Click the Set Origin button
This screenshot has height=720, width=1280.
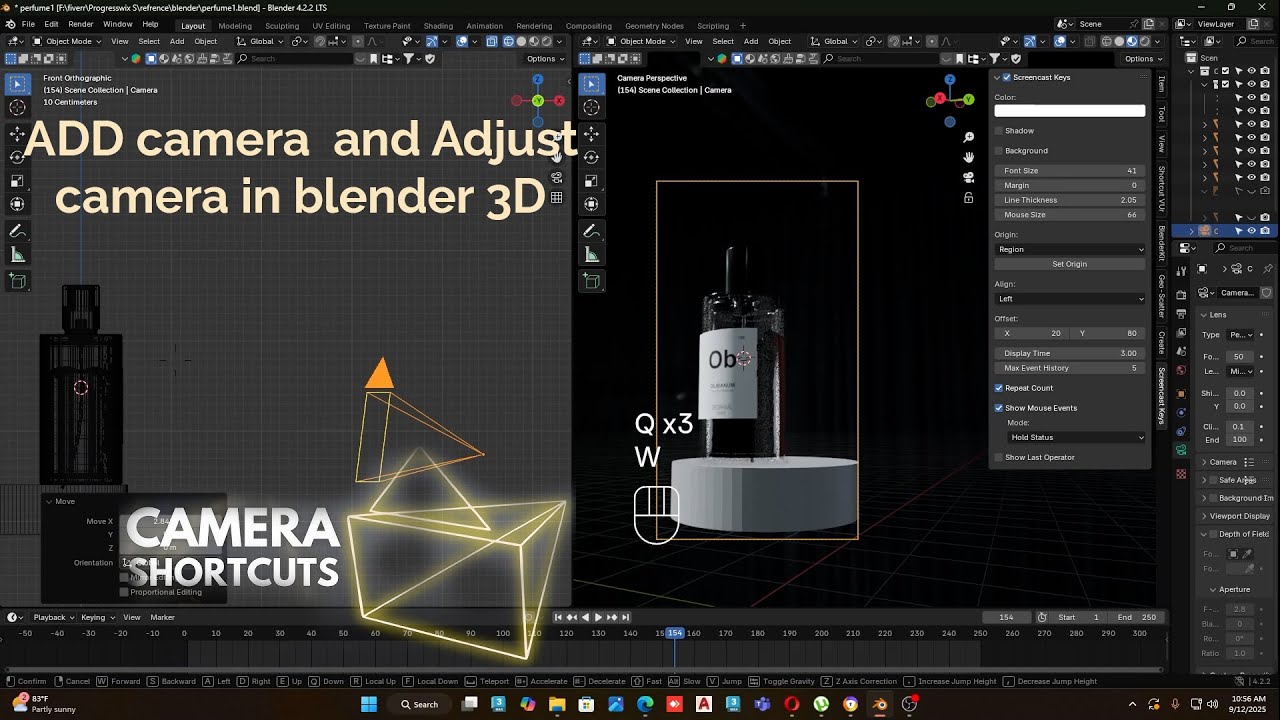1070,264
